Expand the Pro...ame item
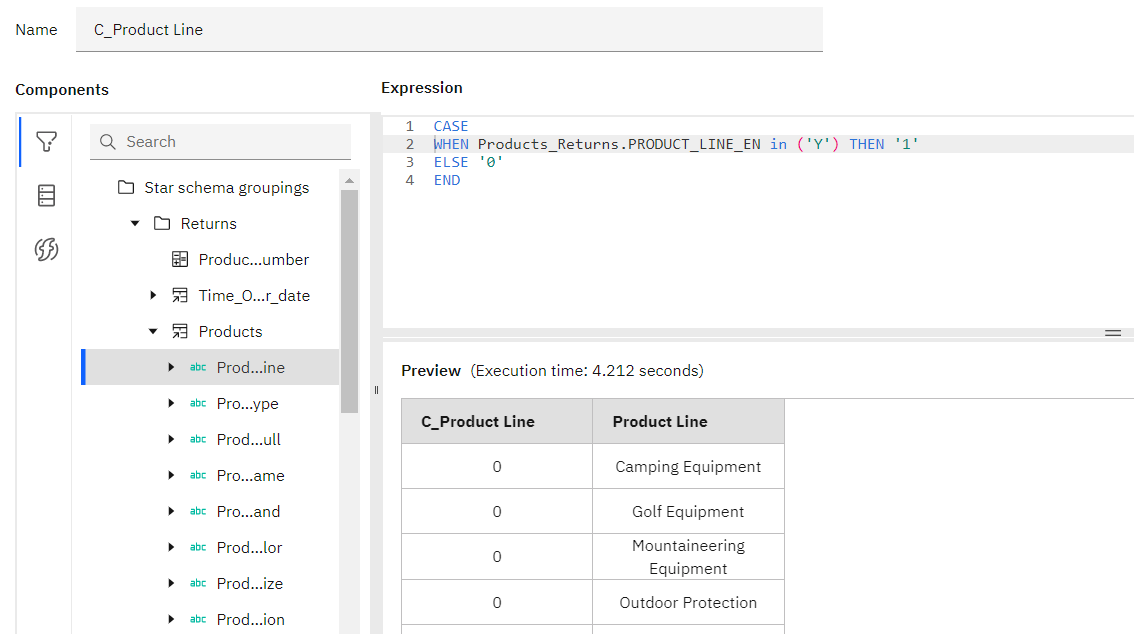The height and width of the screenshot is (634, 1134). (x=171, y=476)
